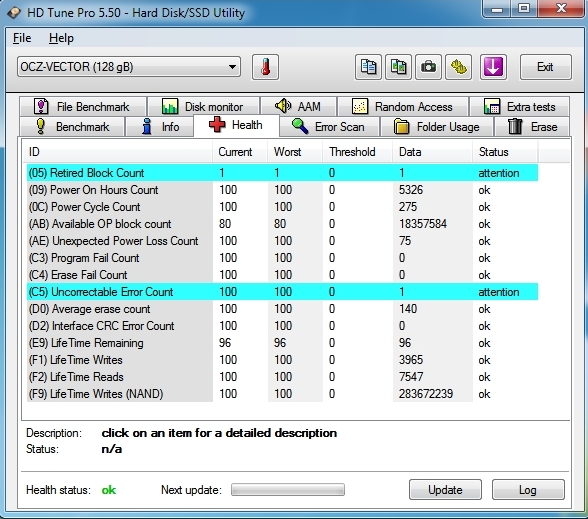
Task: Switch to the Erase tab
Action: (x=532, y=127)
